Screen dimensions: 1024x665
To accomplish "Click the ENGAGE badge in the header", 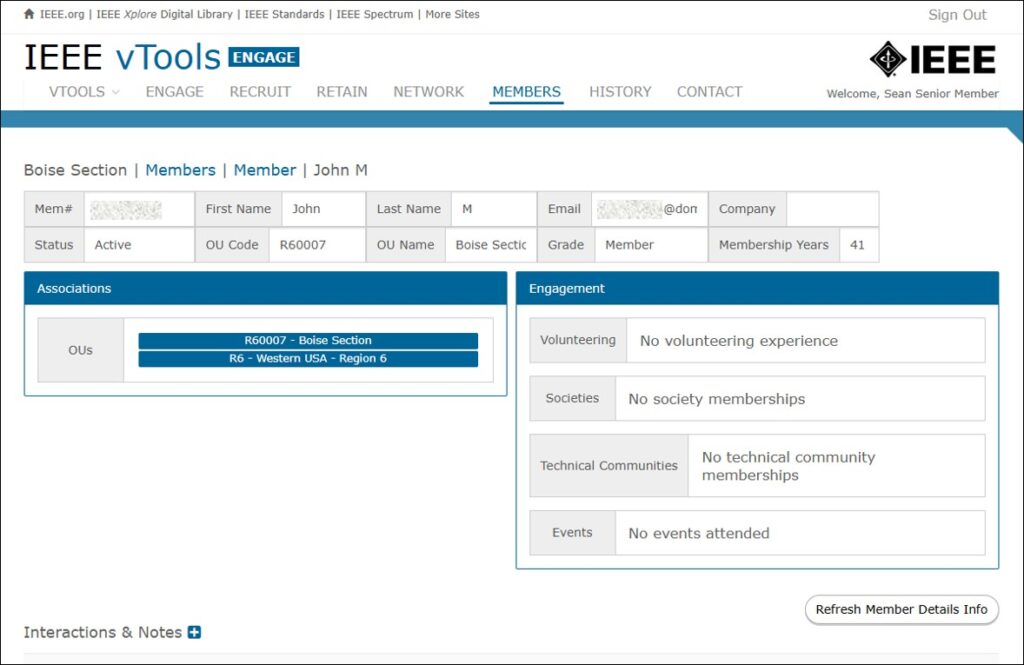I will [x=264, y=57].
